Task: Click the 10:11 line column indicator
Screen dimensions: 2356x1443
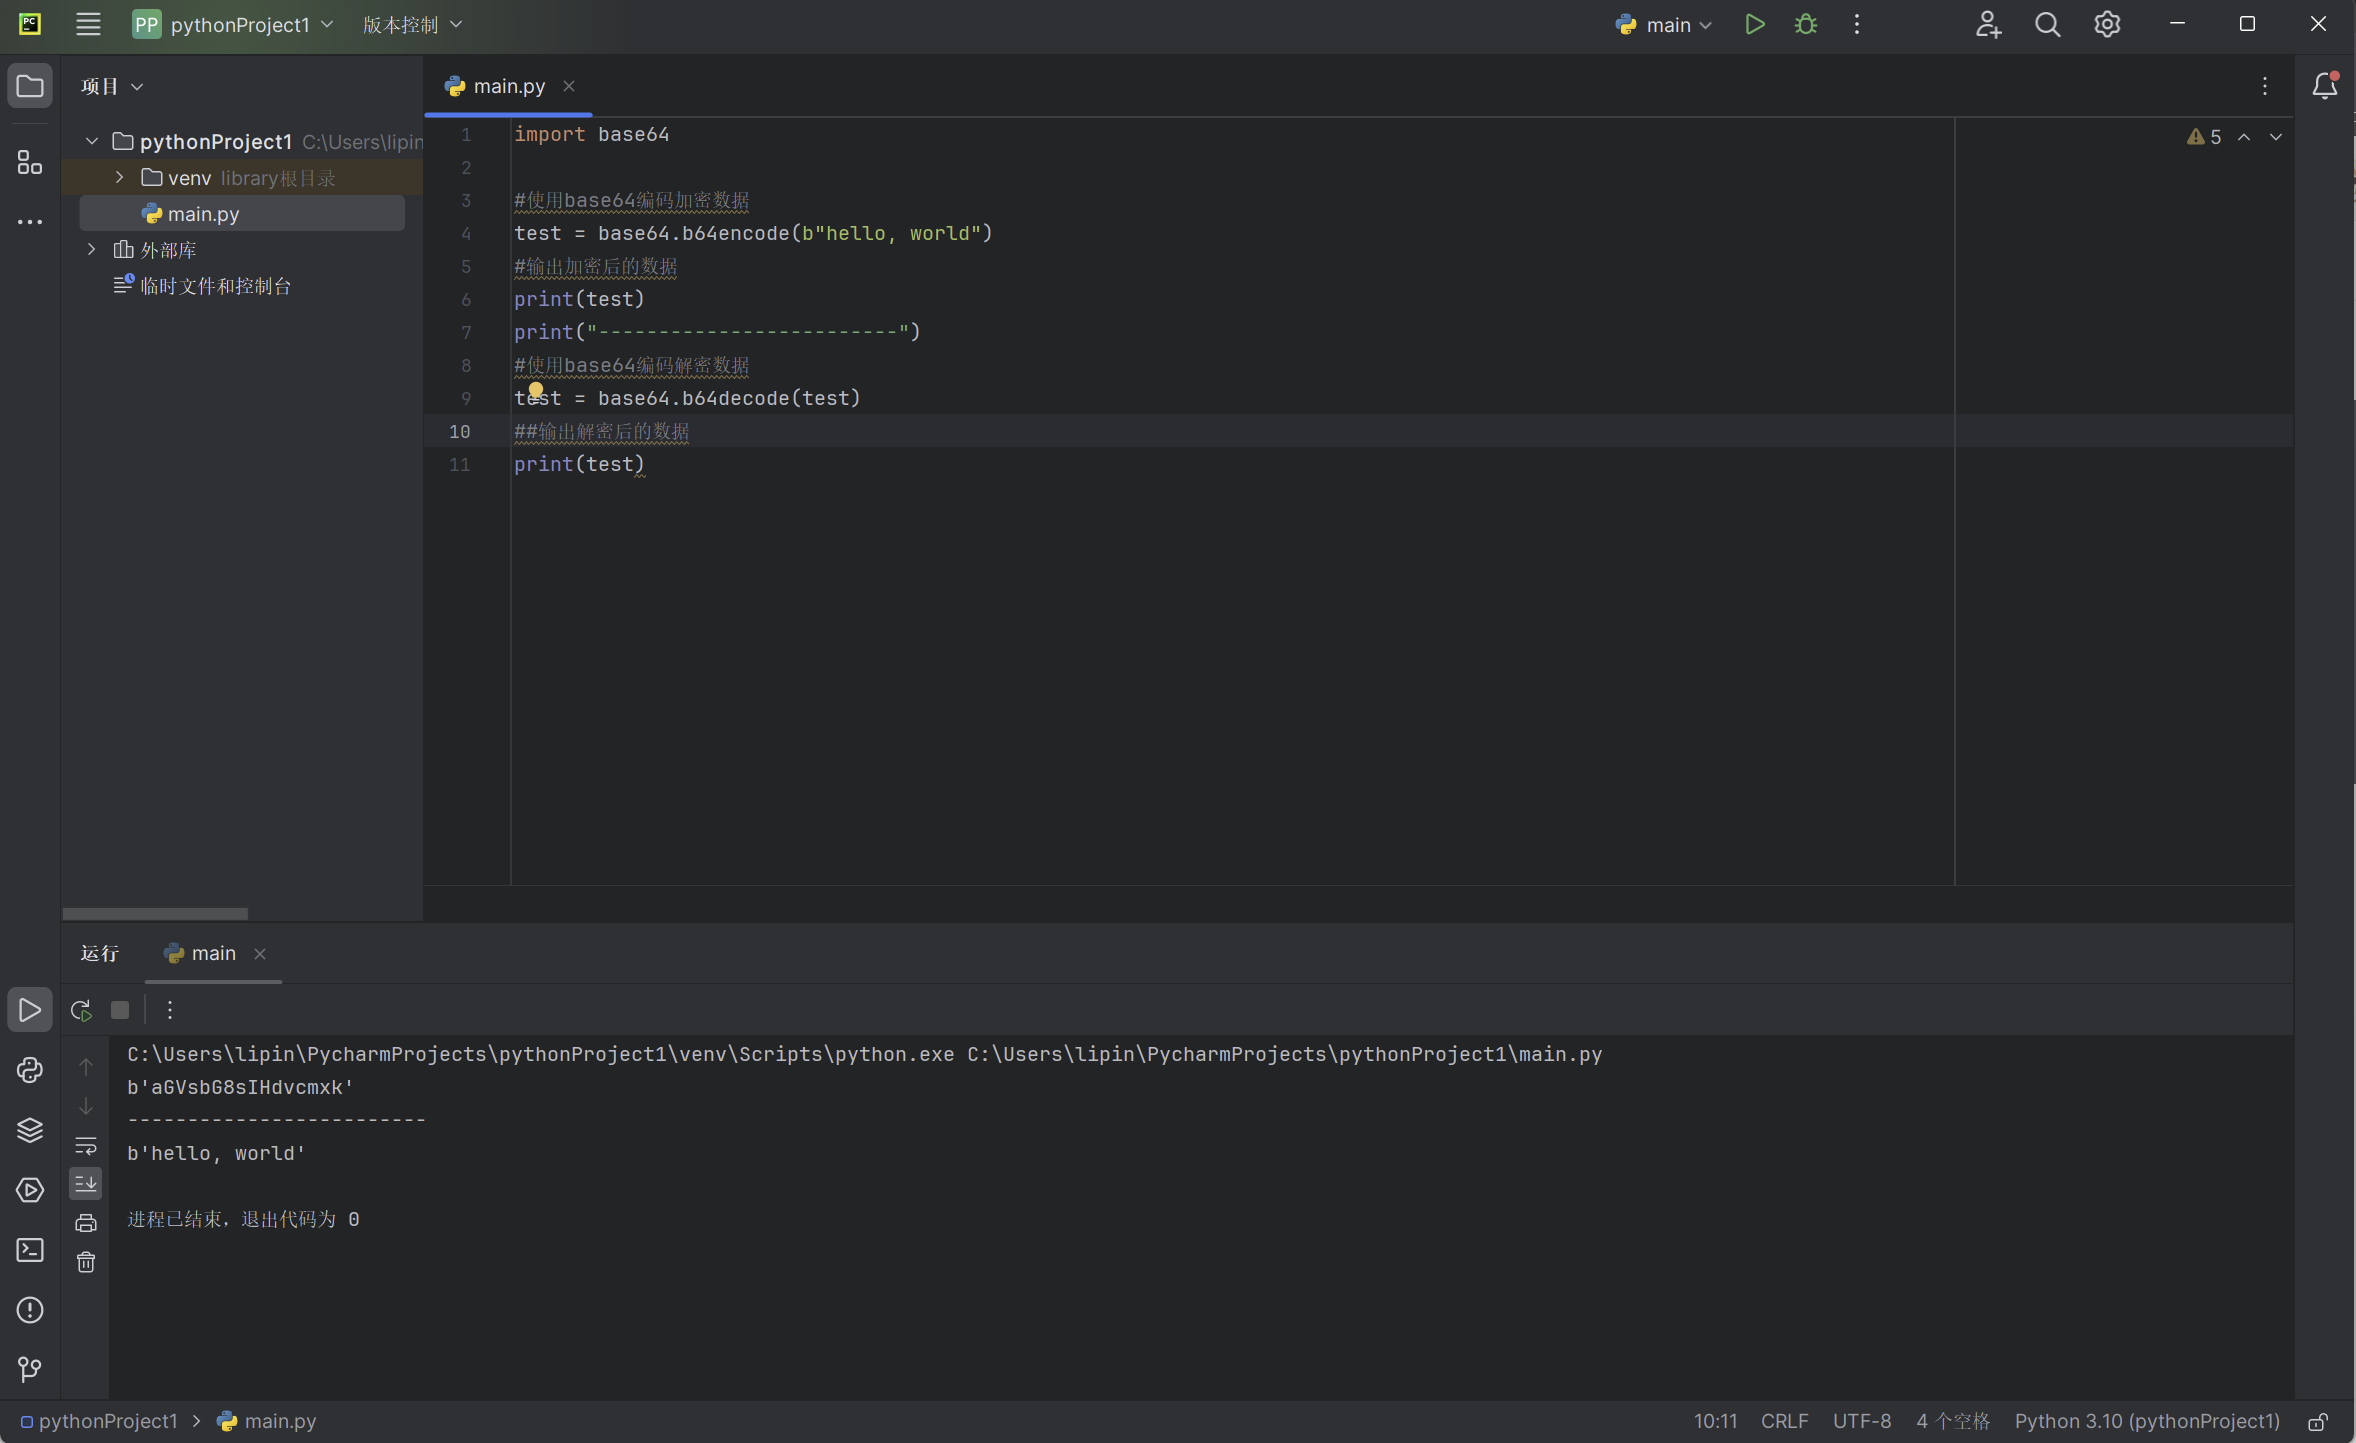Action: click(x=1715, y=1421)
